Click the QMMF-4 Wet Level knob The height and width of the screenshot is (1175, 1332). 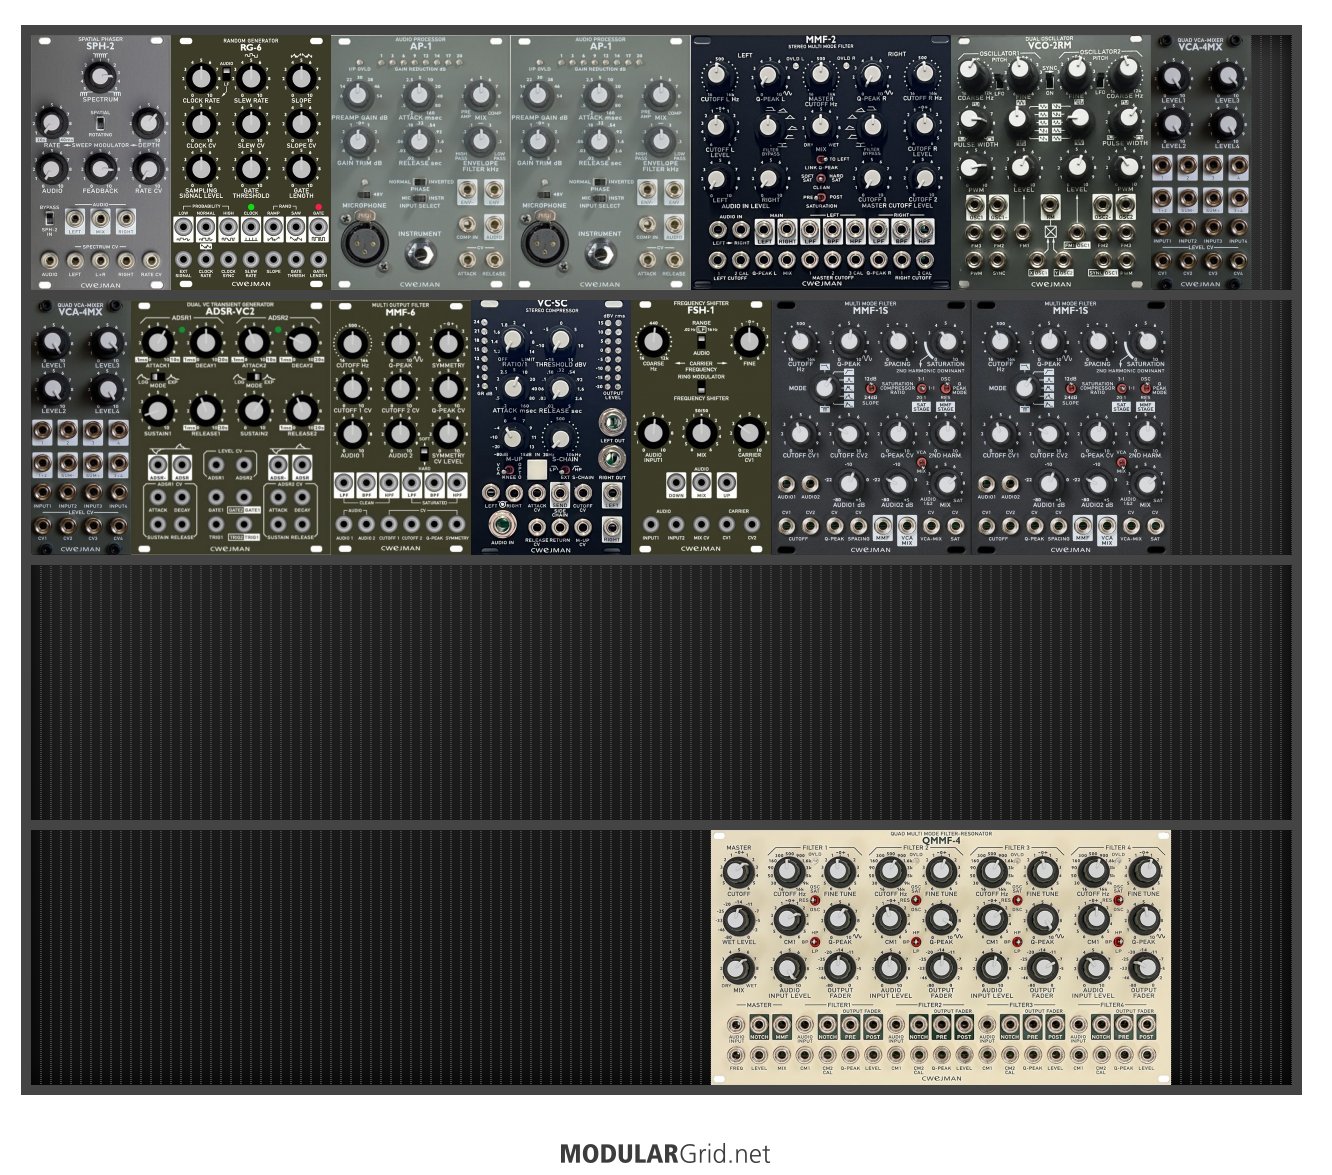tap(739, 919)
